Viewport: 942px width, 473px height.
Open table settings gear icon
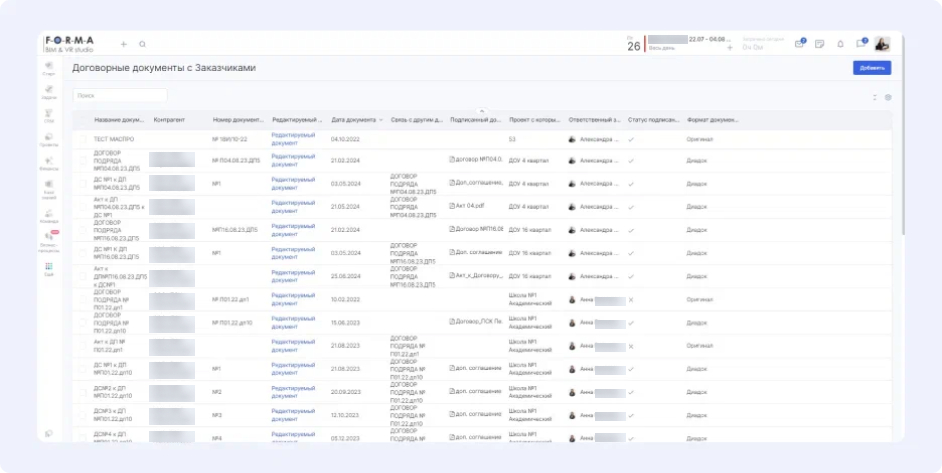pos(887,97)
